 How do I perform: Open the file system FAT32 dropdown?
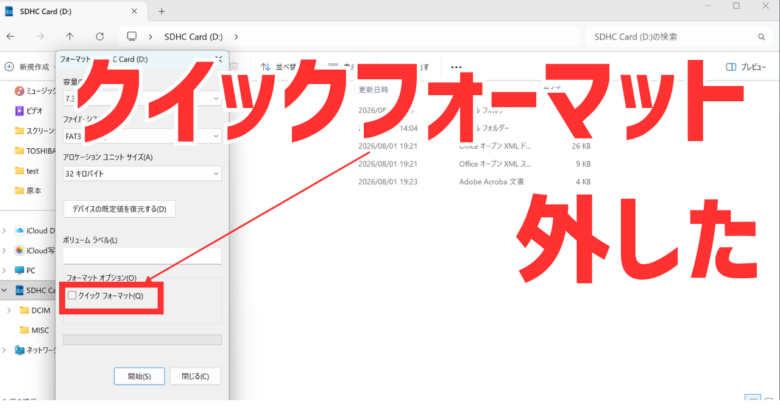[x=142, y=136]
